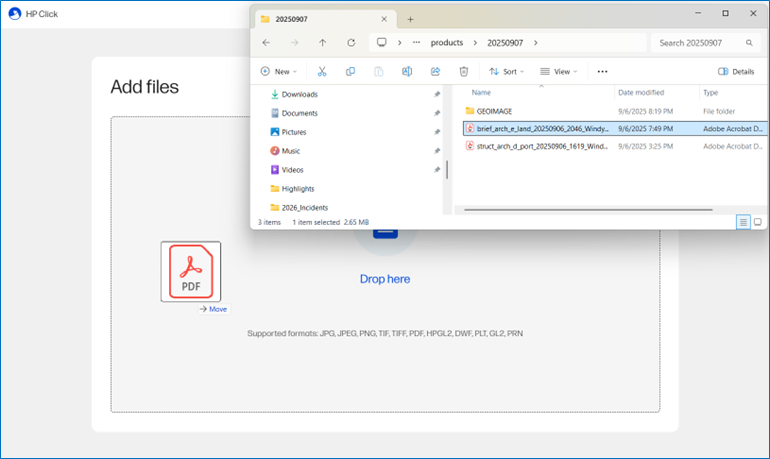This screenshot has width=770, height=459.
Task: Click the Share icon in toolbar
Action: pos(435,72)
